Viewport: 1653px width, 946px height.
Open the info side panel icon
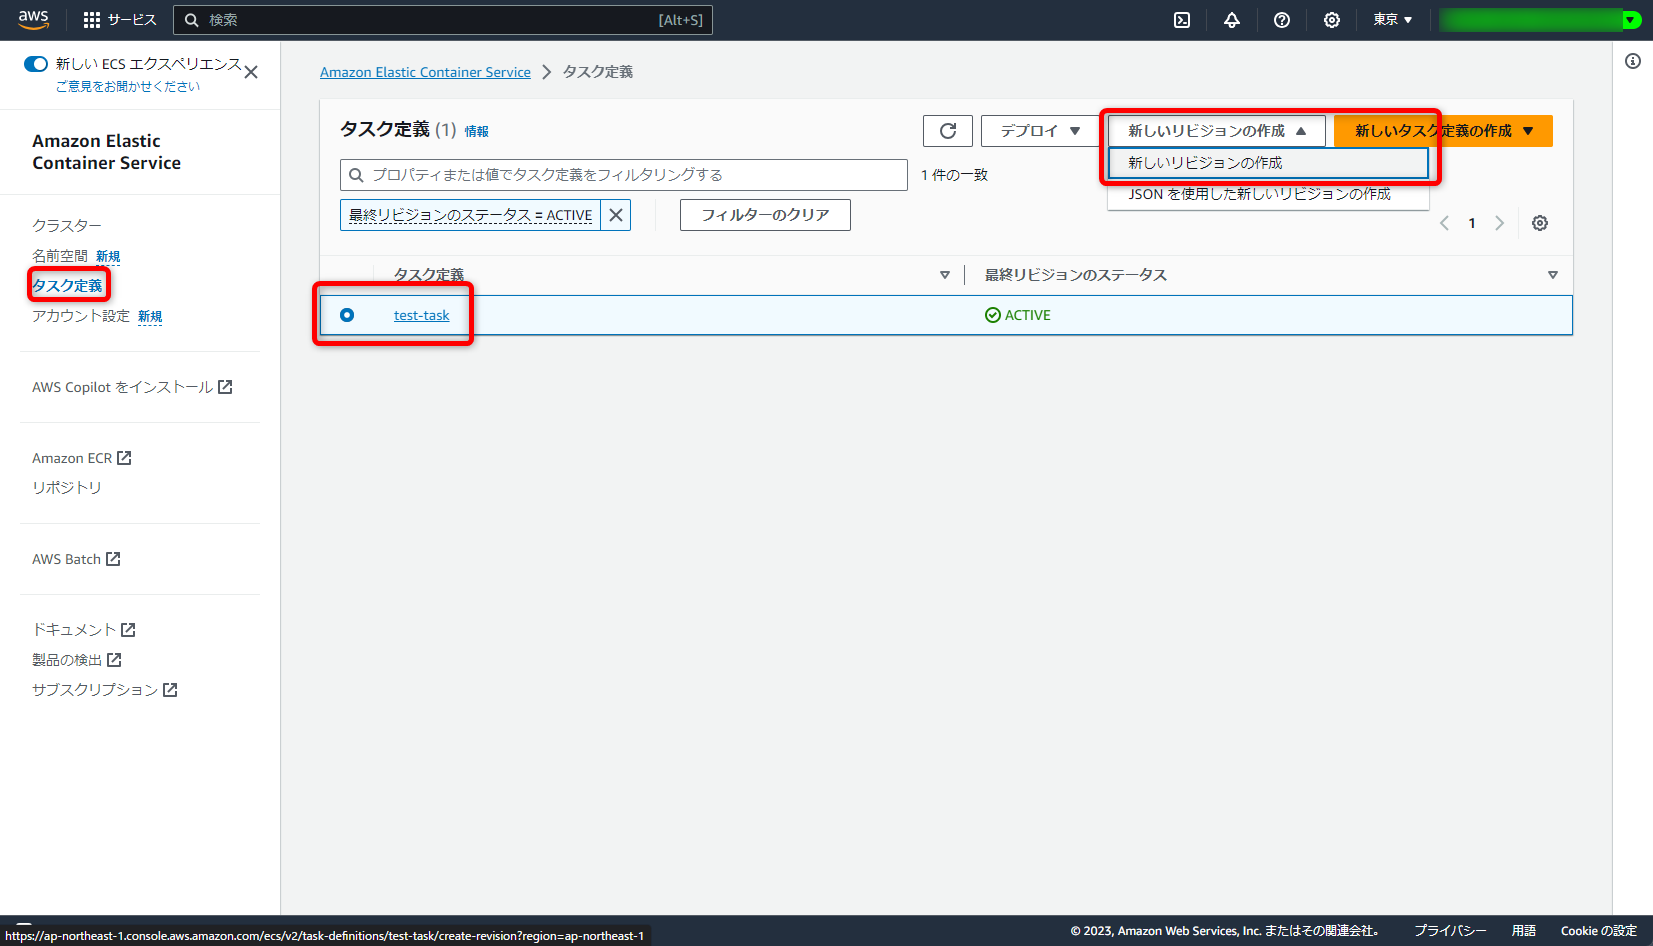coord(1633,61)
